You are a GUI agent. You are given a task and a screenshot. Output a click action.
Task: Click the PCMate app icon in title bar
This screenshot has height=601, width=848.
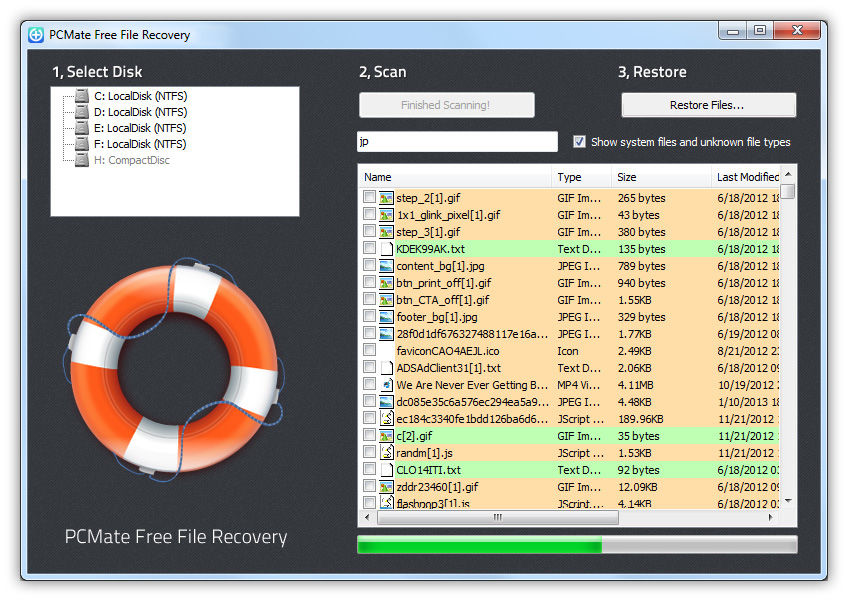point(36,35)
